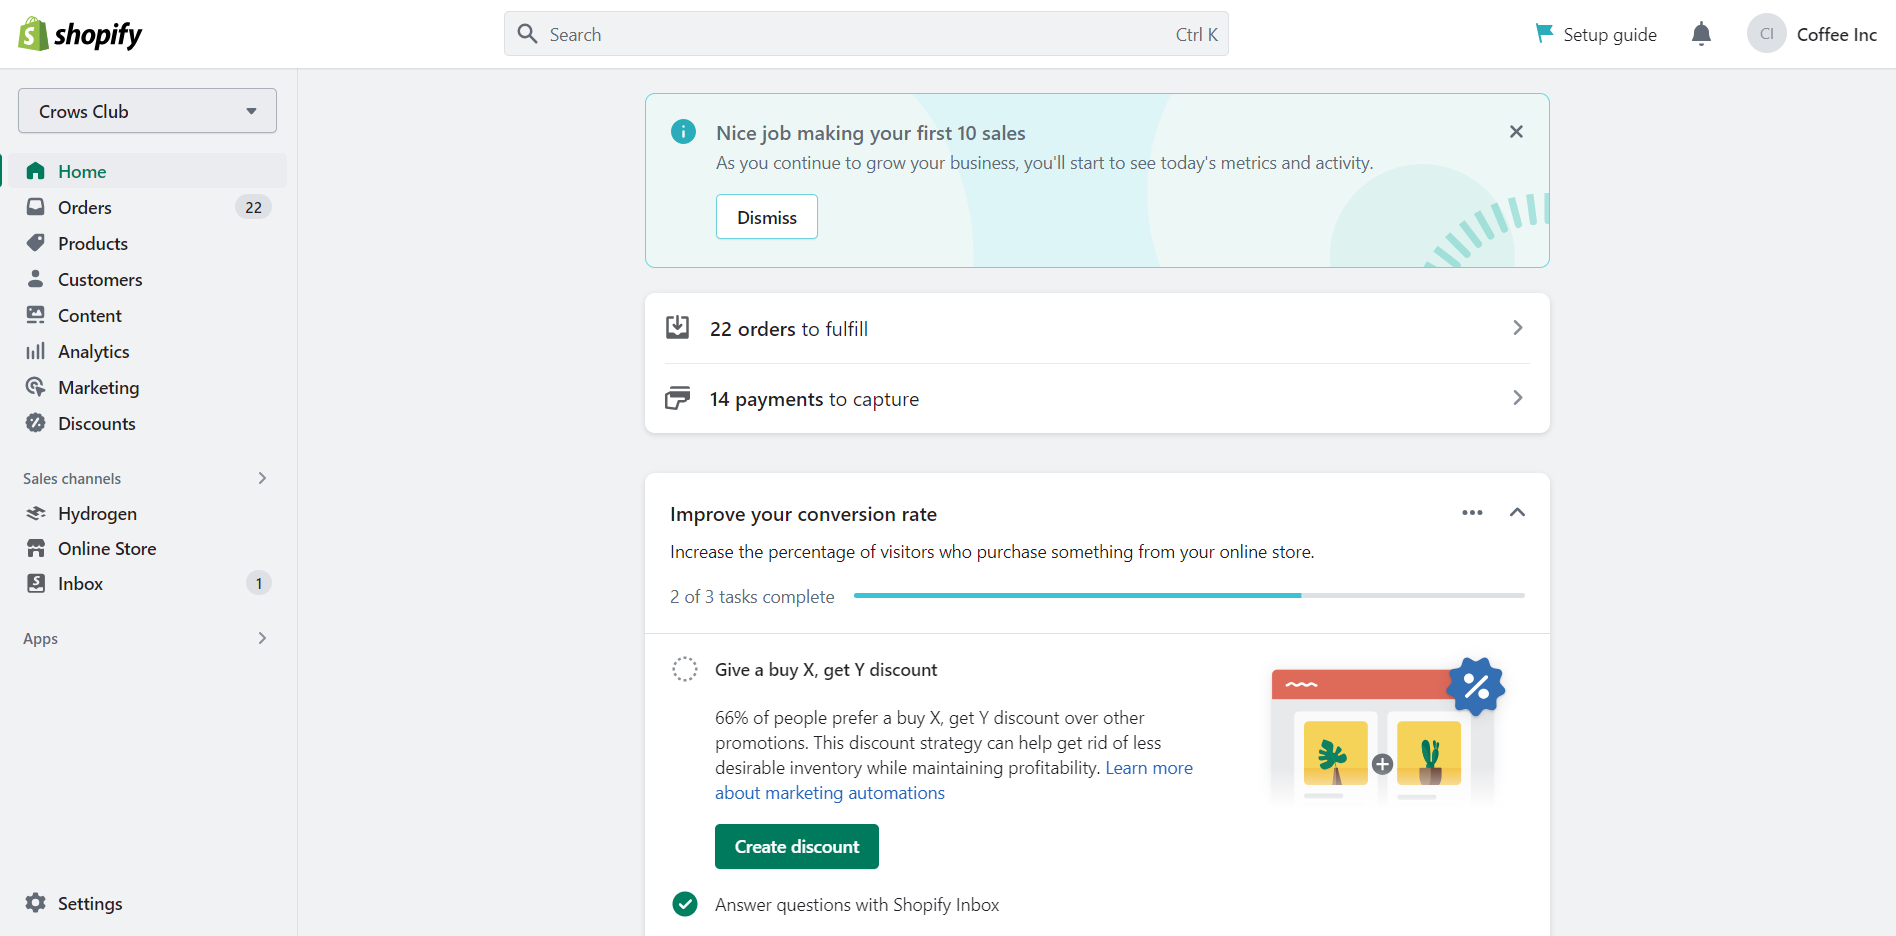Screen dimensions: 1896x936
Task: Click the buy X get Y discount illustration
Action: point(1387,732)
